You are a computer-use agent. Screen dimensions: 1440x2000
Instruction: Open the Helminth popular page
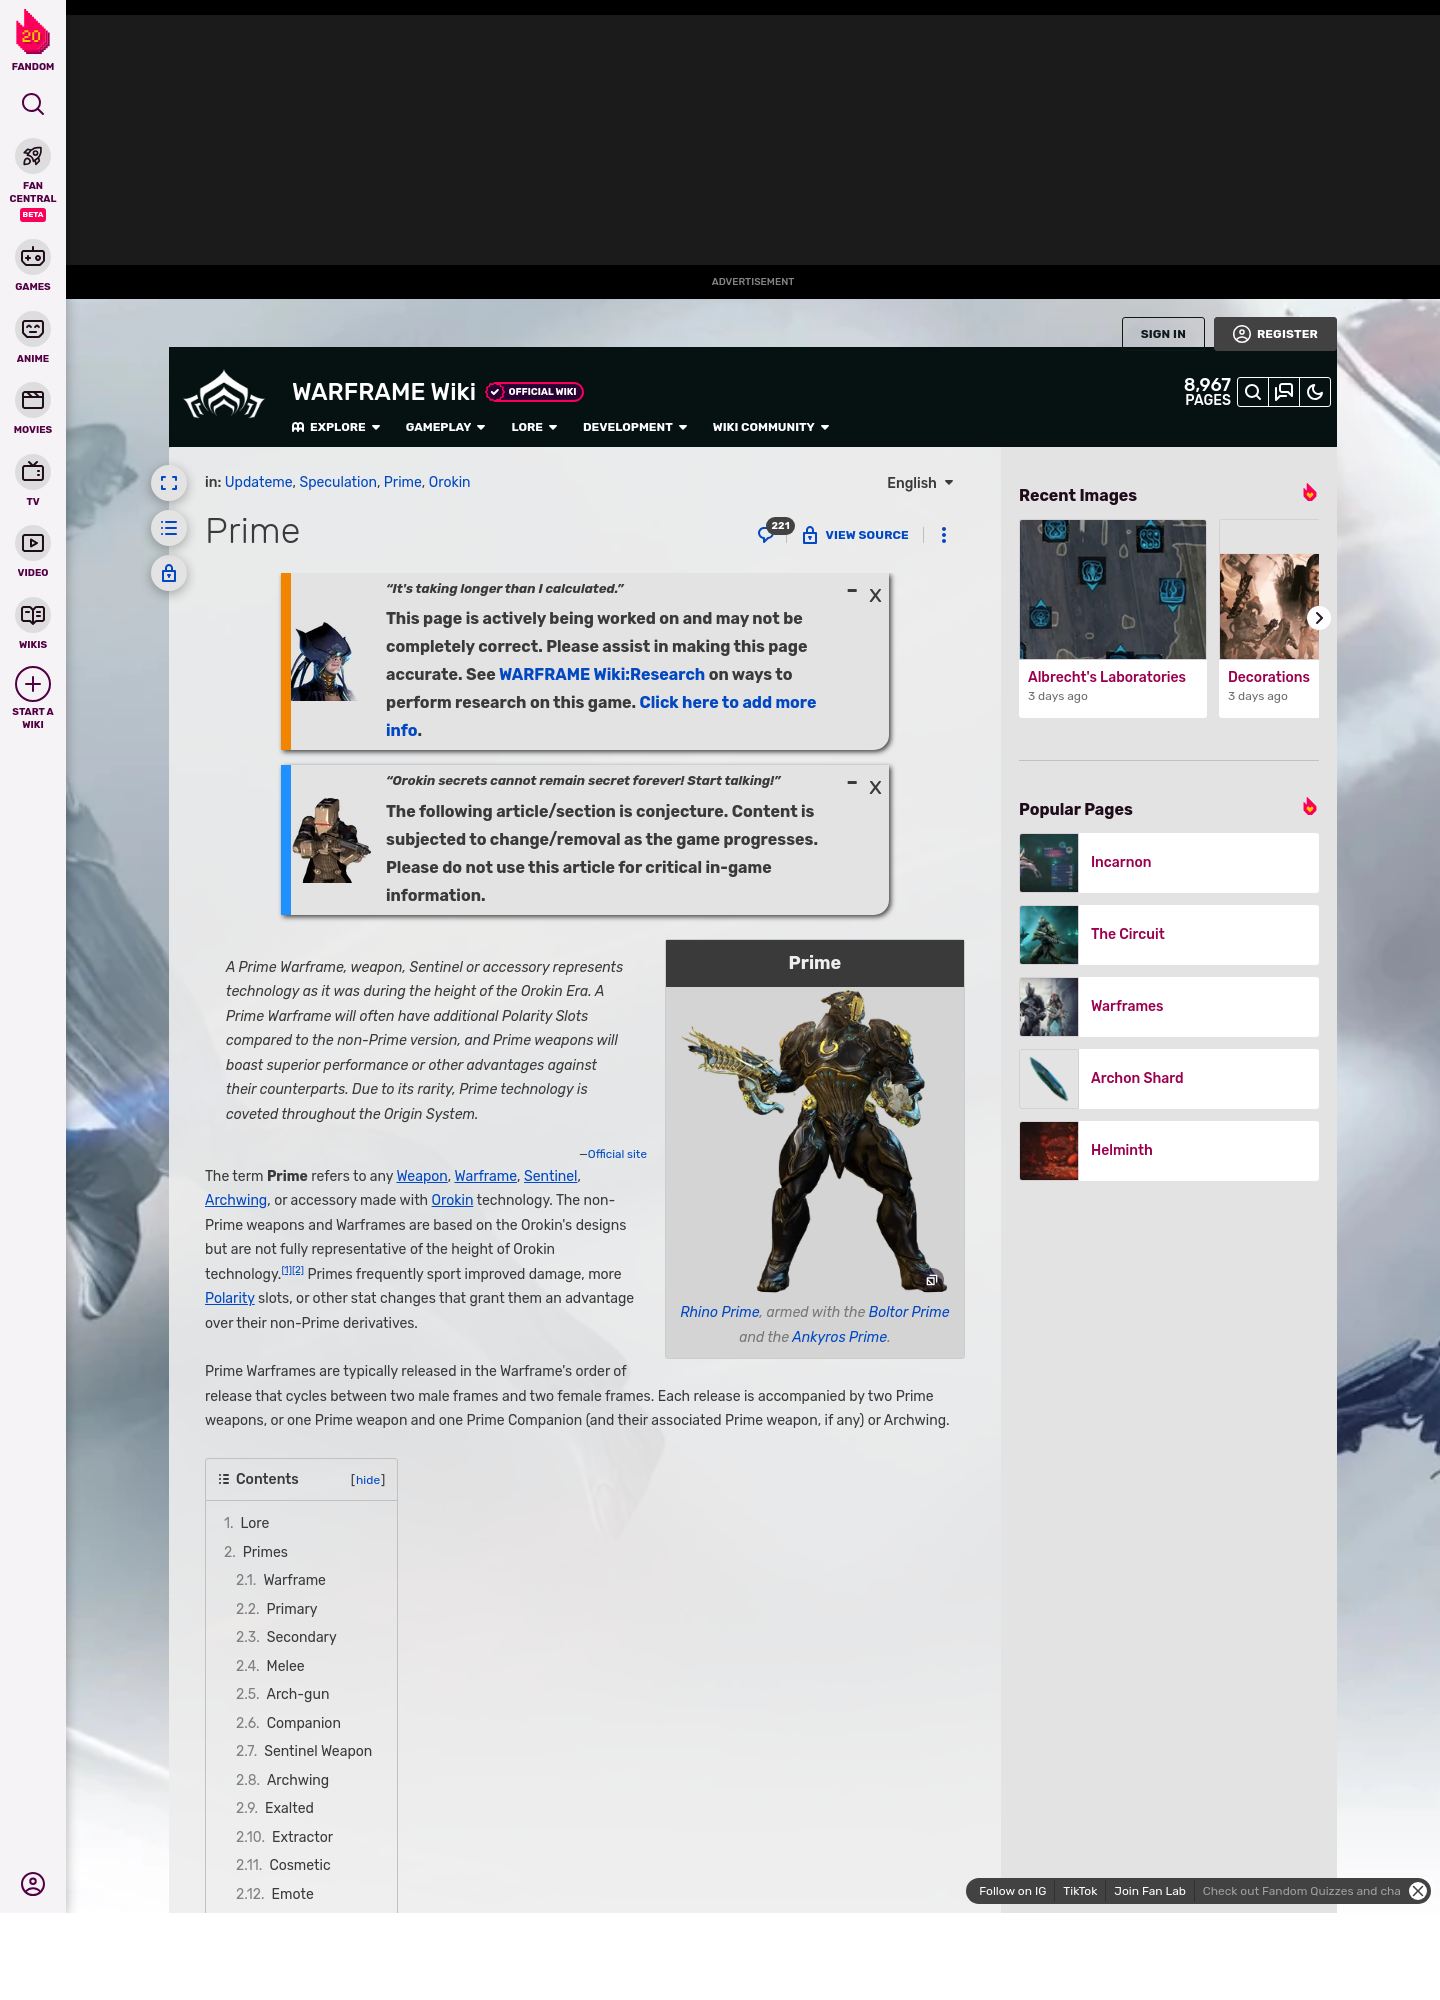pyautogui.click(x=1169, y=1151)
